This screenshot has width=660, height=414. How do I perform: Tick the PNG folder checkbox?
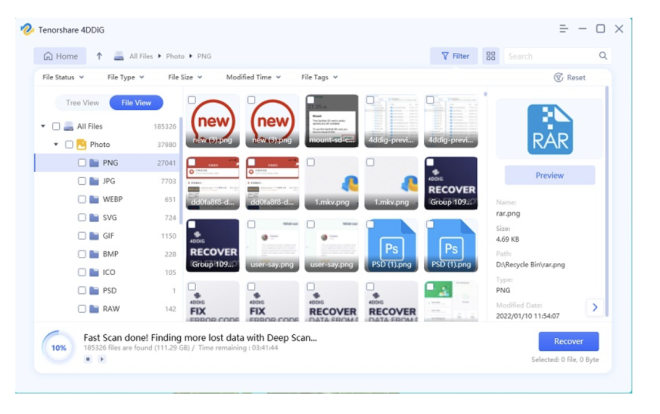[x=82, y=163]
